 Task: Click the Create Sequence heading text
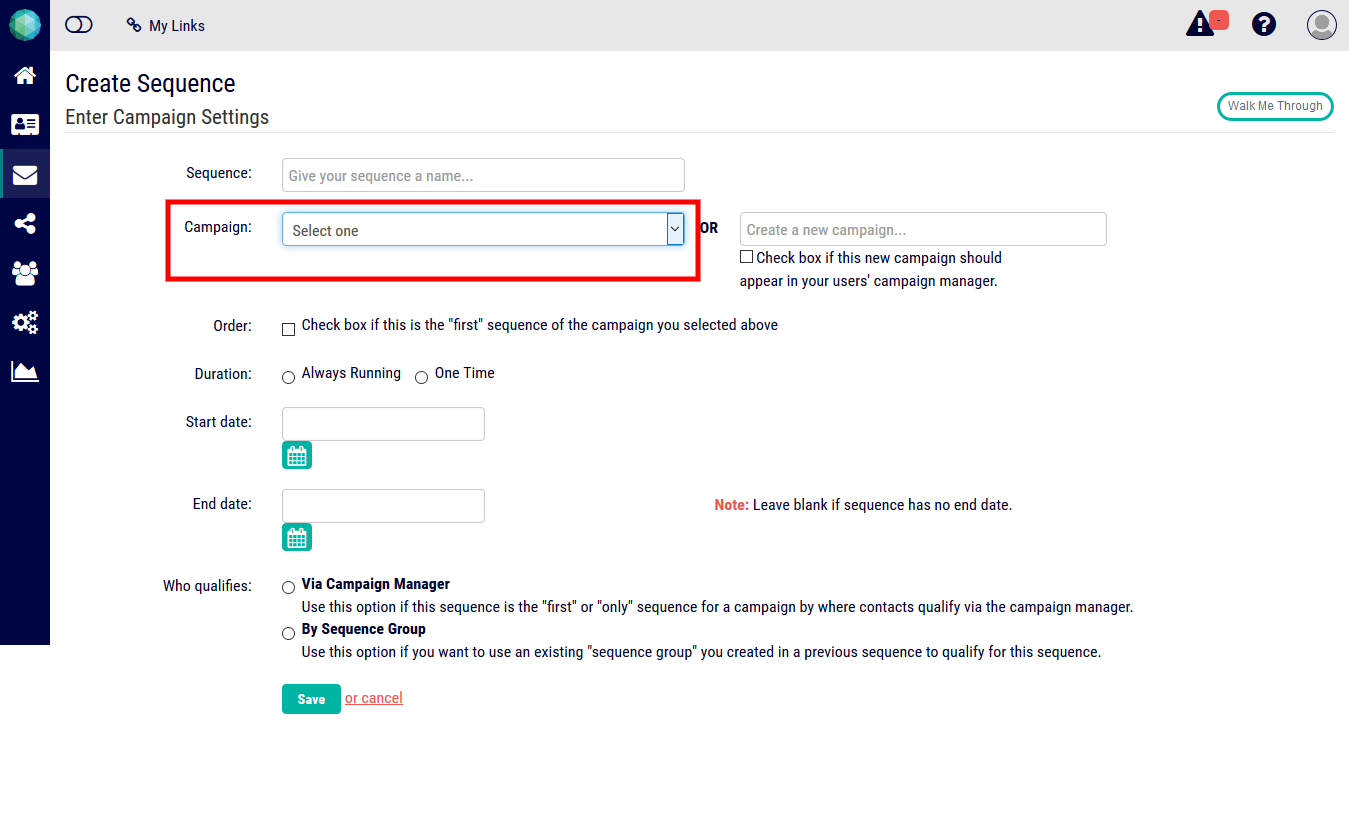pos(151,84)
